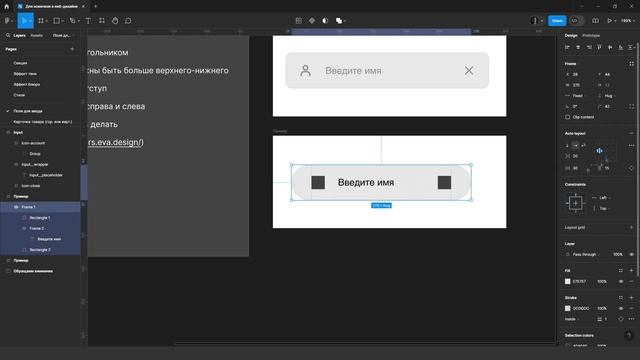Switch to the Prototype tab
640x360 pixels.
pos(591,36)
